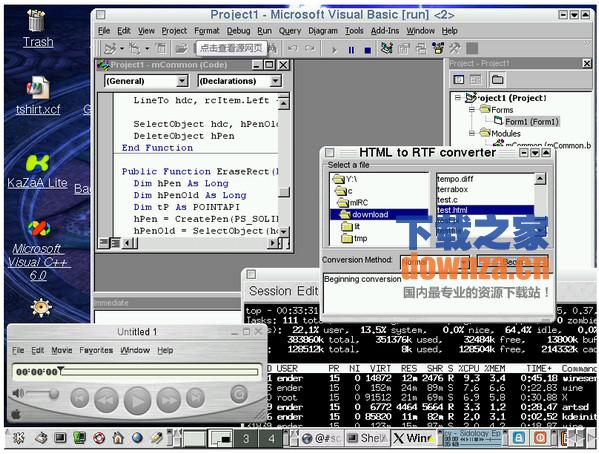The width and height of the screenshot is (599, 454).
Task: Open Toolbox from the VB toolbar
Action: click(455, 49)
